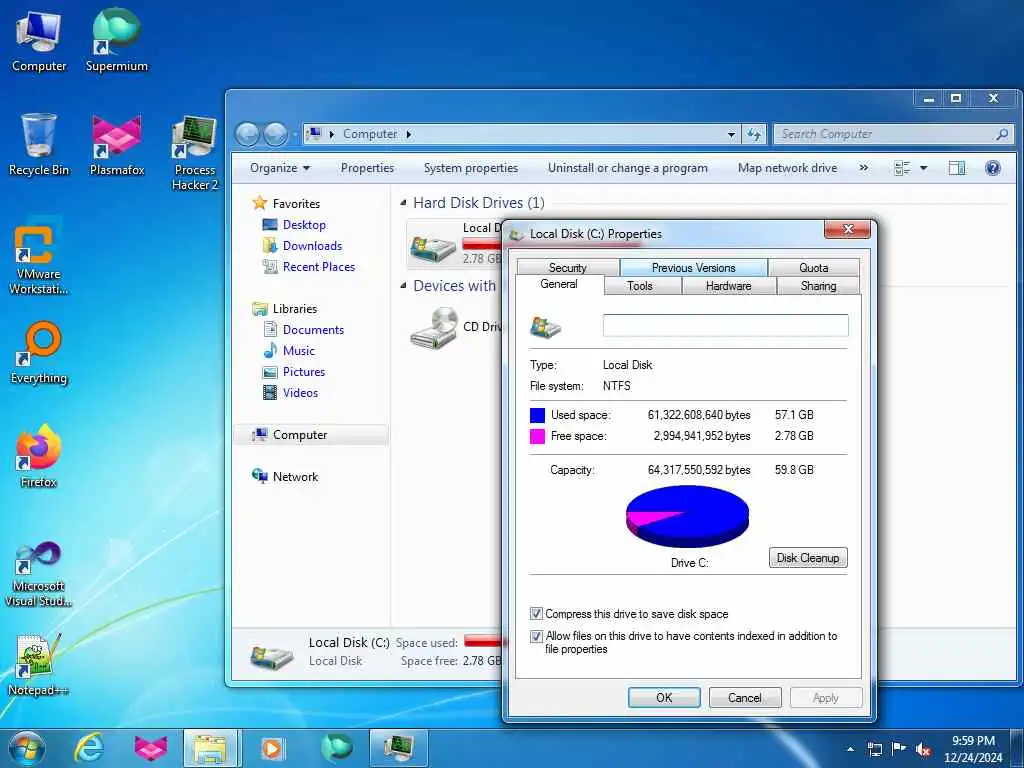This screenshot has width=1024, height=768.
Task: Show more toolbar commands chevron
Action: tap(864, 168)
